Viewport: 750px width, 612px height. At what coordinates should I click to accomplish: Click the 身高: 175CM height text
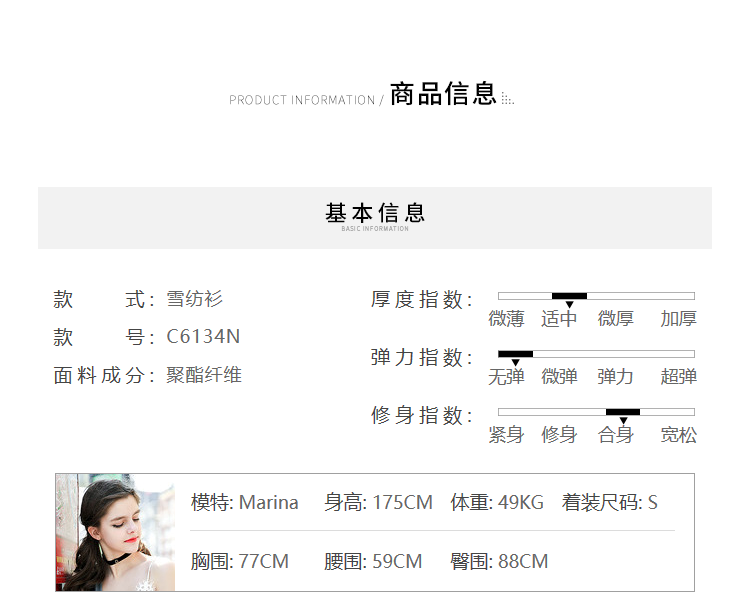tap(378, 502)
